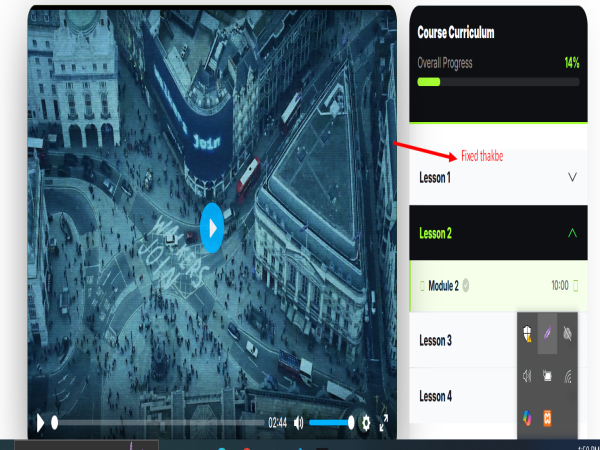Viewport: 600px width, 450px height.
Task: Collapse Lesson 2 using its green up chevron
Action: (x=572, y=233)
